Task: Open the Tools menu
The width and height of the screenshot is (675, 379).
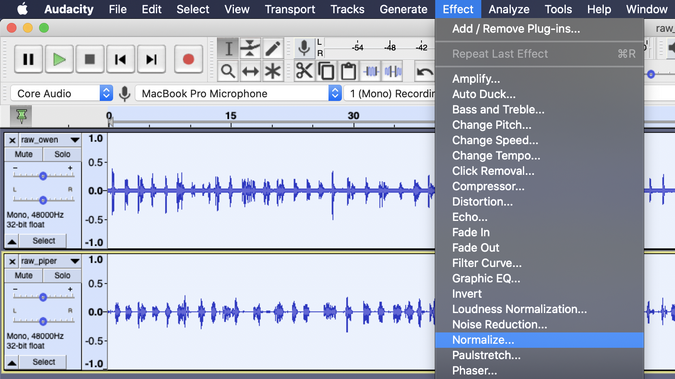Action: (x=558, y=9)
